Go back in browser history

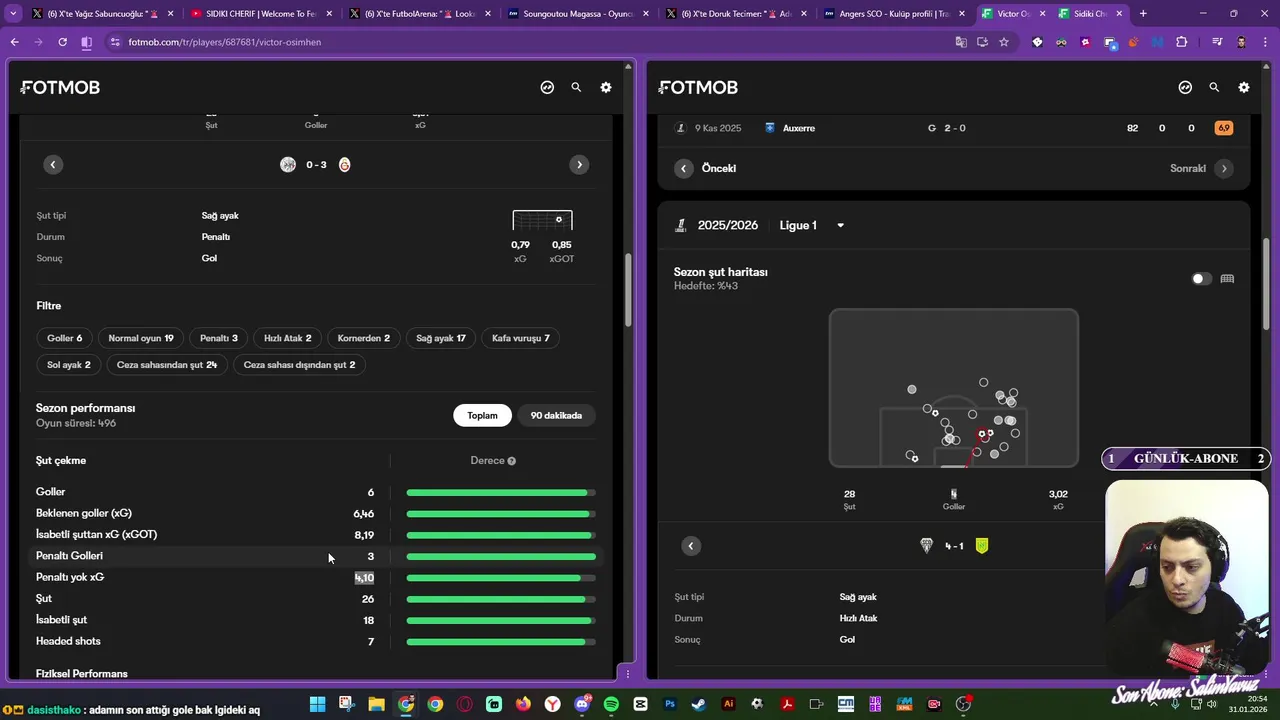[14, 42]
